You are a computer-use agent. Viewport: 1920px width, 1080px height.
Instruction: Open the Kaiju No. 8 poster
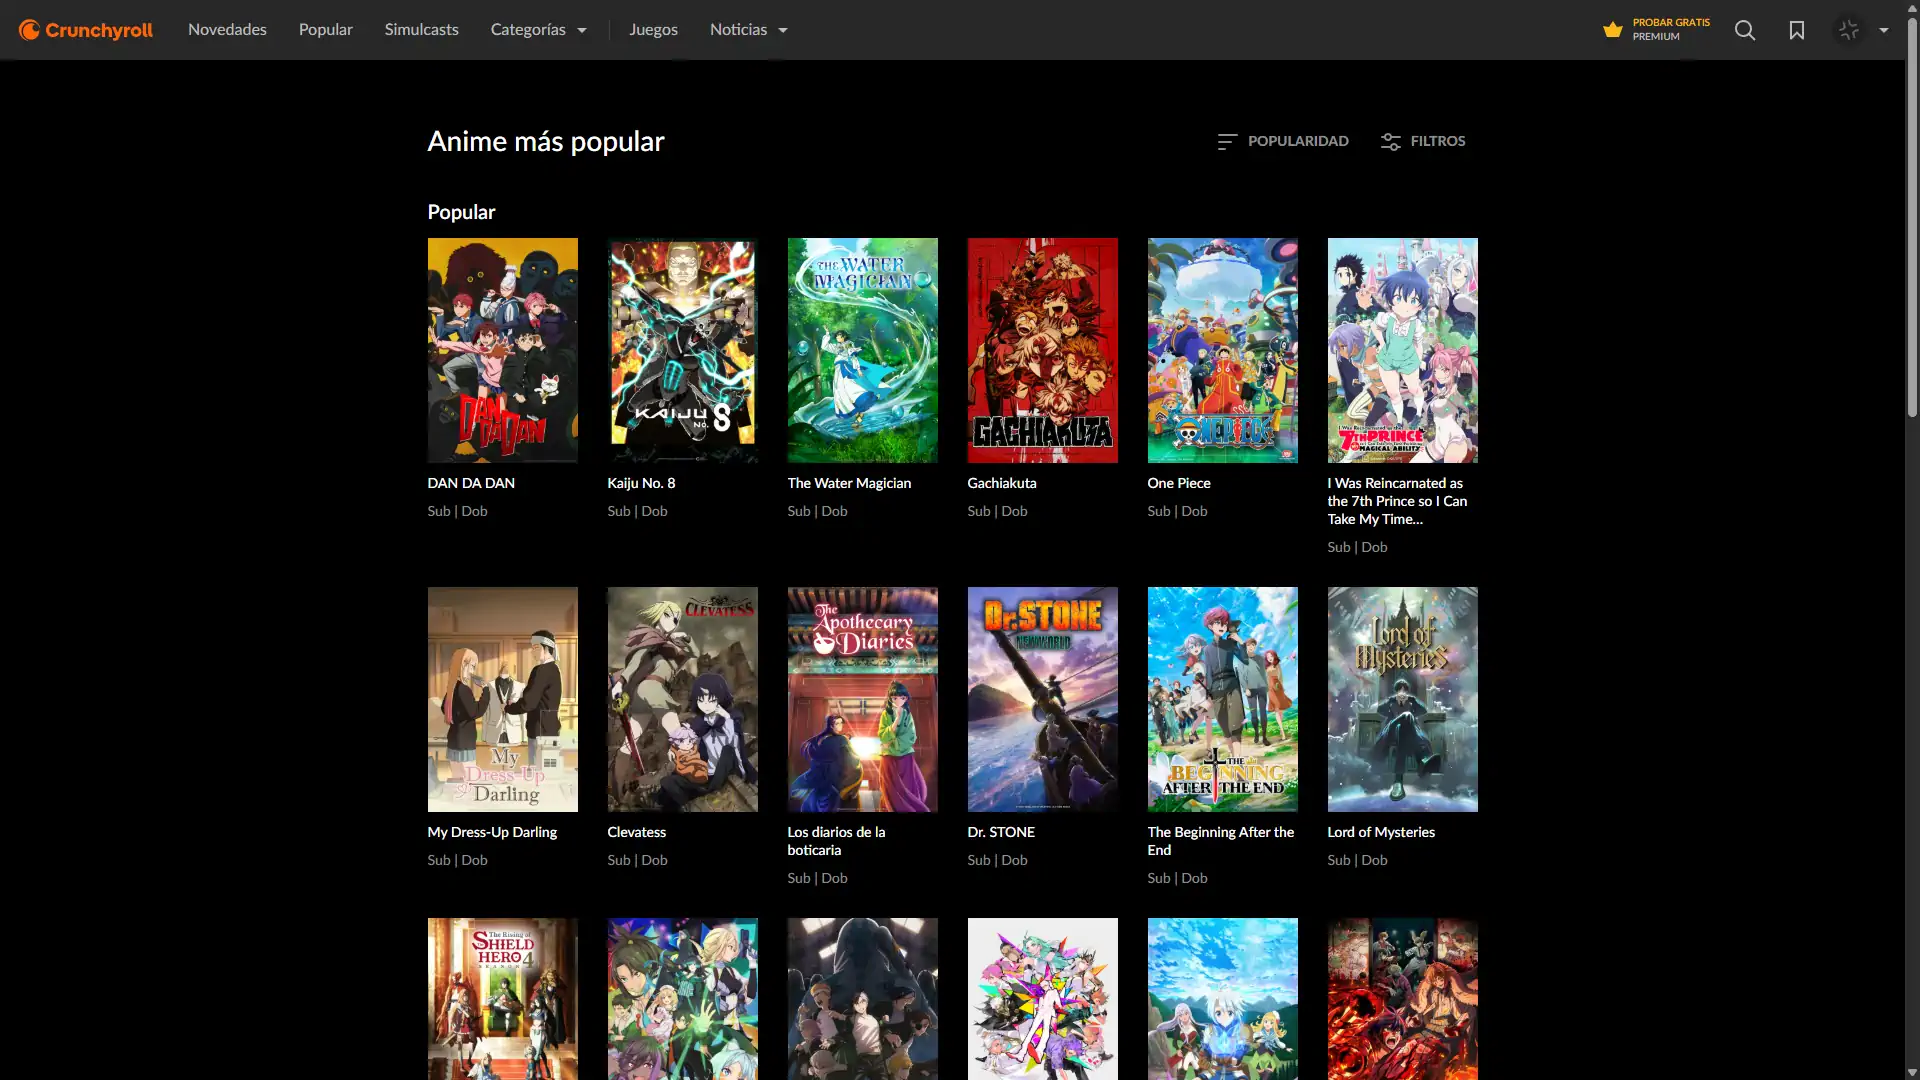(x=682, y=350)
